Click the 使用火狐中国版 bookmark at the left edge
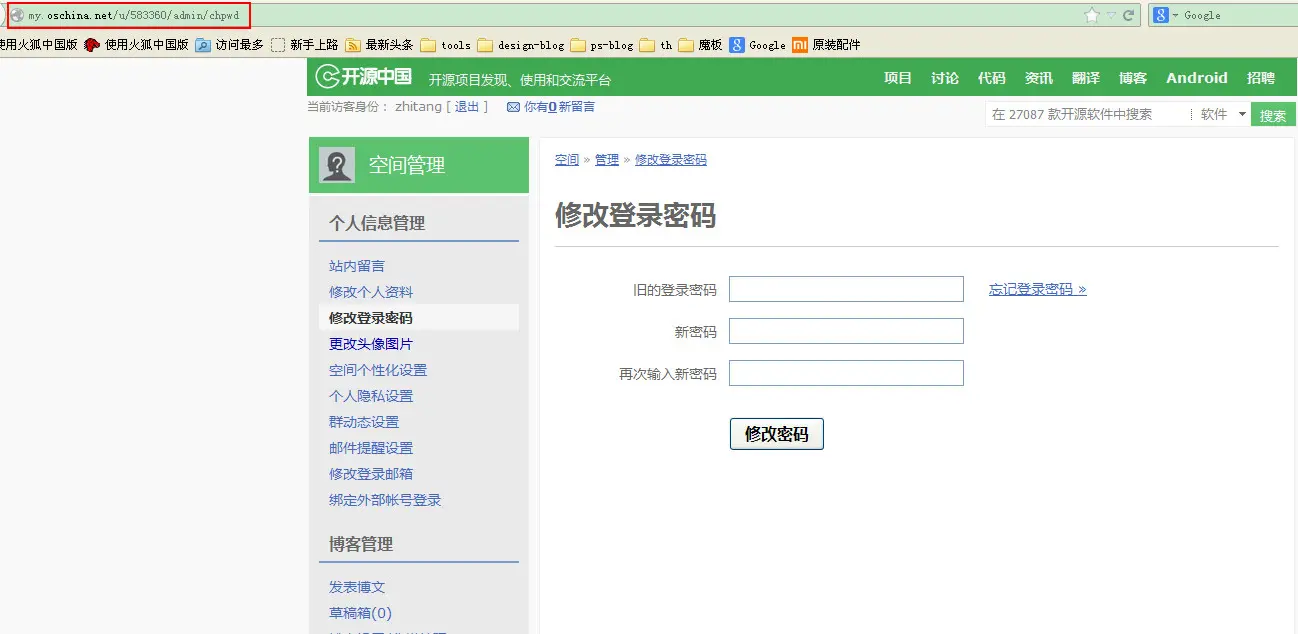The height and width of the screenshot is (634, 1298). point(38,45)
